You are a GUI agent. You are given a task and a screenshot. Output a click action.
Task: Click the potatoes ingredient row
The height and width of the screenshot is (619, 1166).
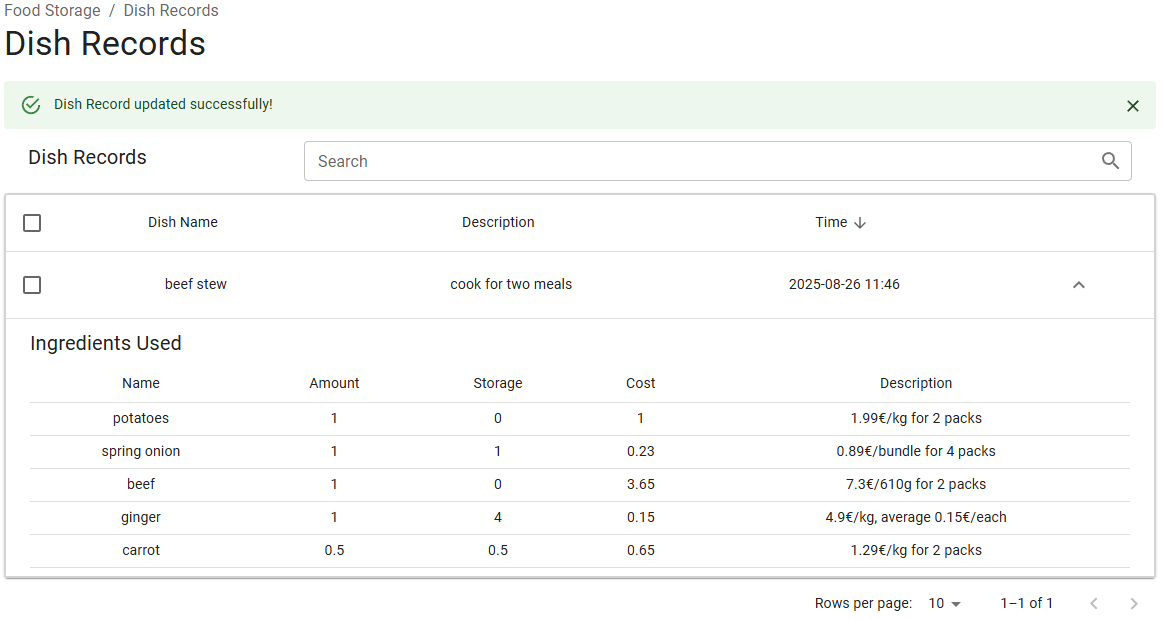(x=580, y=418)
